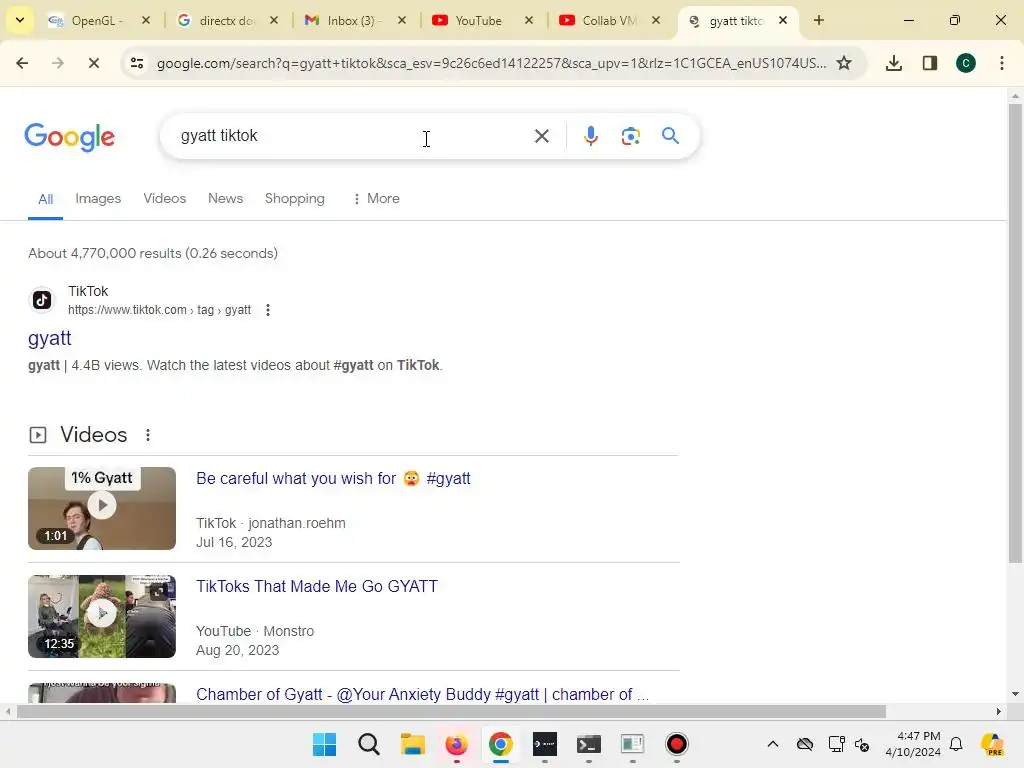
Task: Close the Collab VM tab
Action: (656, 20)
